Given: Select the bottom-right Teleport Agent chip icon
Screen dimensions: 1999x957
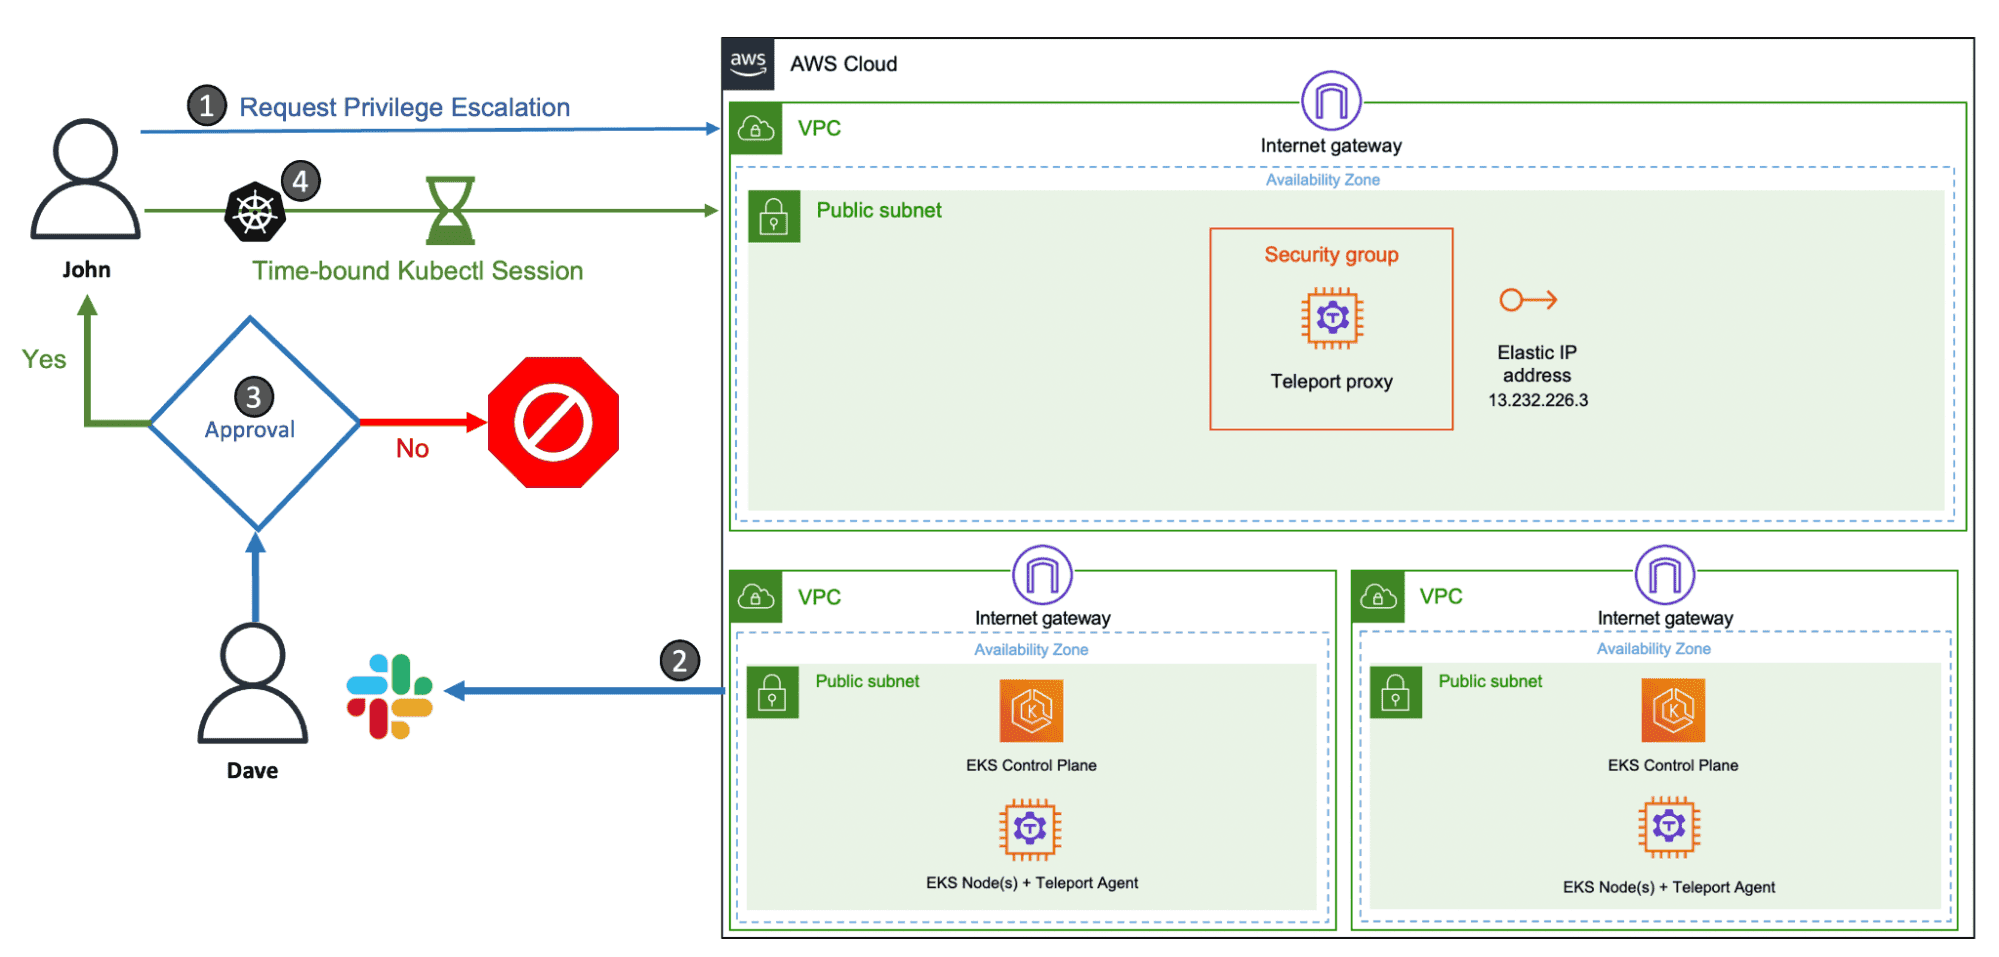Looking at the screenshot, I should pyautogui.click(x=1669, y=827).
